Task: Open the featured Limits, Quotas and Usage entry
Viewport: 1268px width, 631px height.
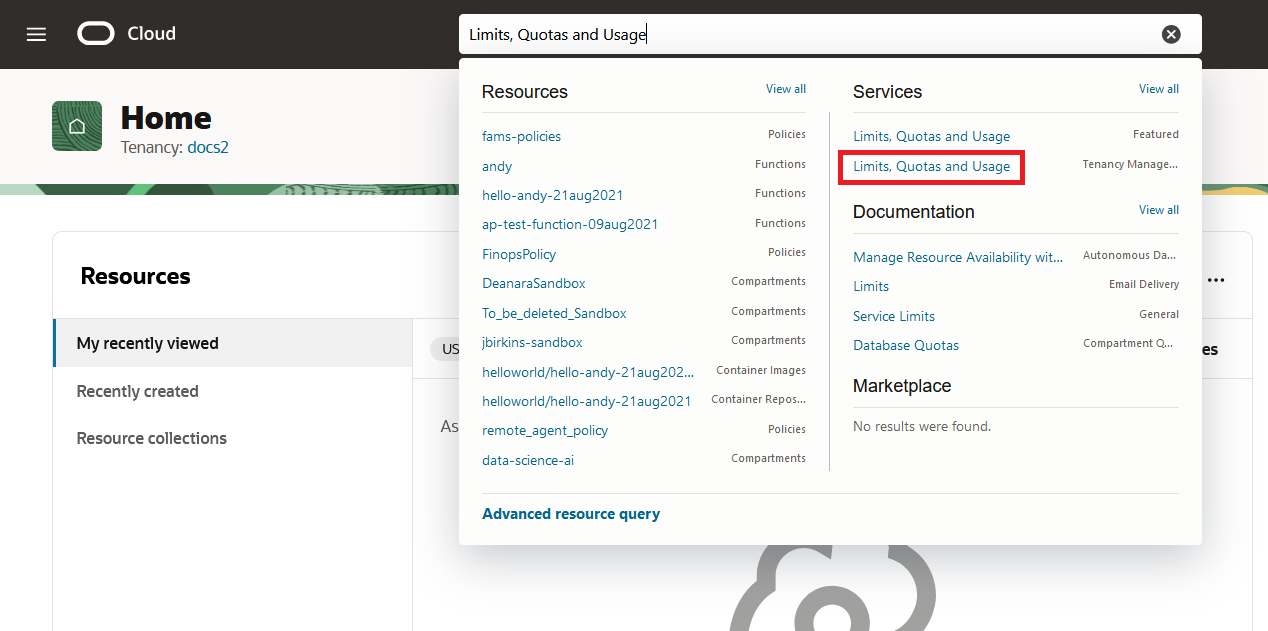Action: coord(931,135)
